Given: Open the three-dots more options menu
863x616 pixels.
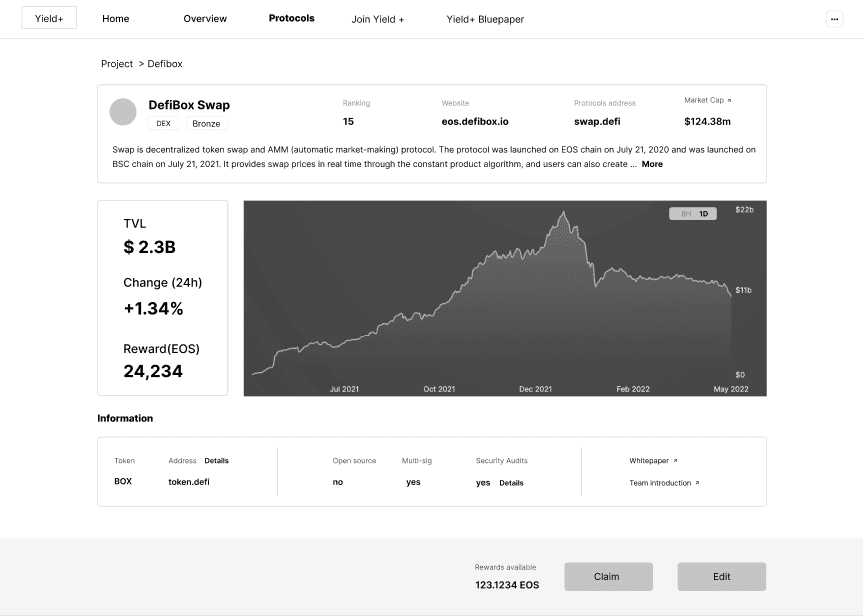Looking at the screenshot, I should (834, 19).
